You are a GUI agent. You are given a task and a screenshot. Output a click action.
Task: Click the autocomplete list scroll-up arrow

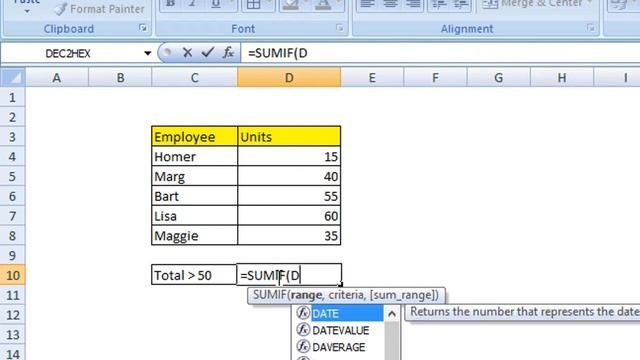click(392, 313)
